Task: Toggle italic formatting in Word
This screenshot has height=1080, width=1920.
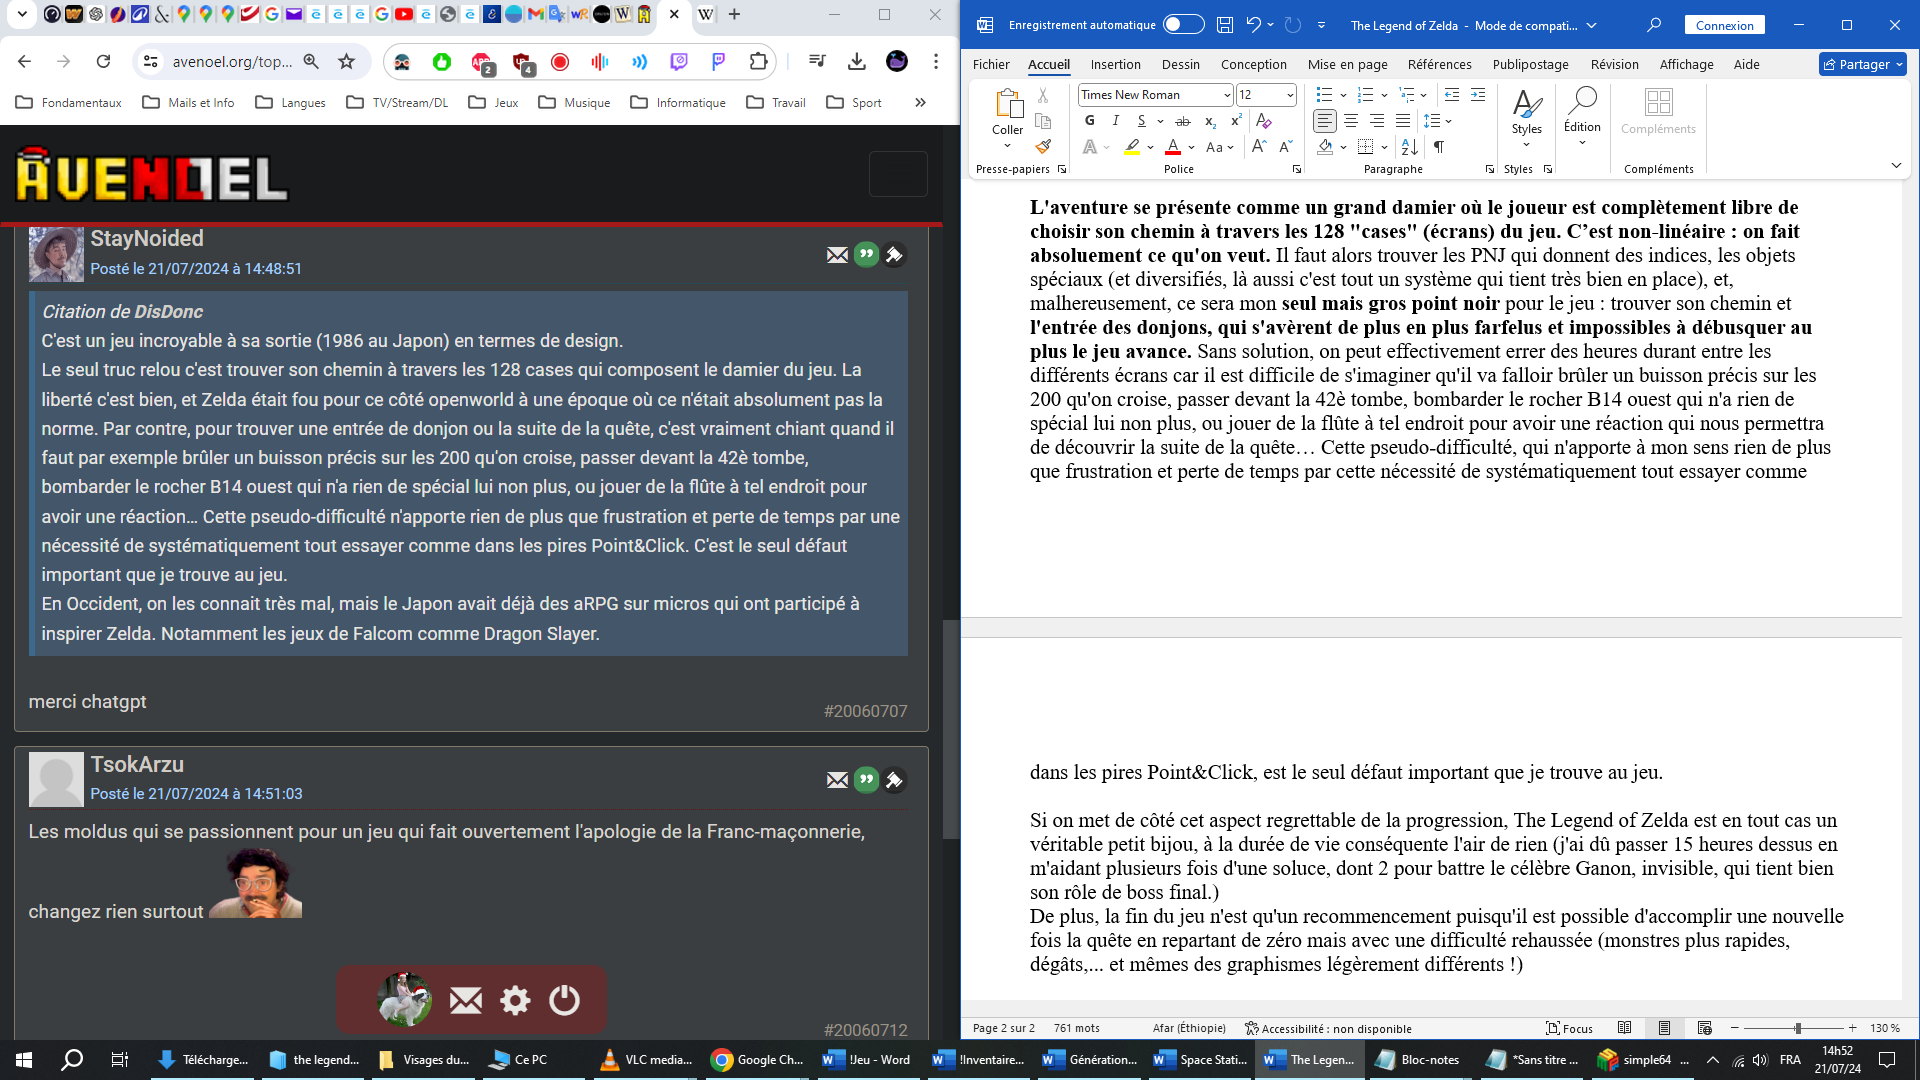Action: coord(1116,121)
